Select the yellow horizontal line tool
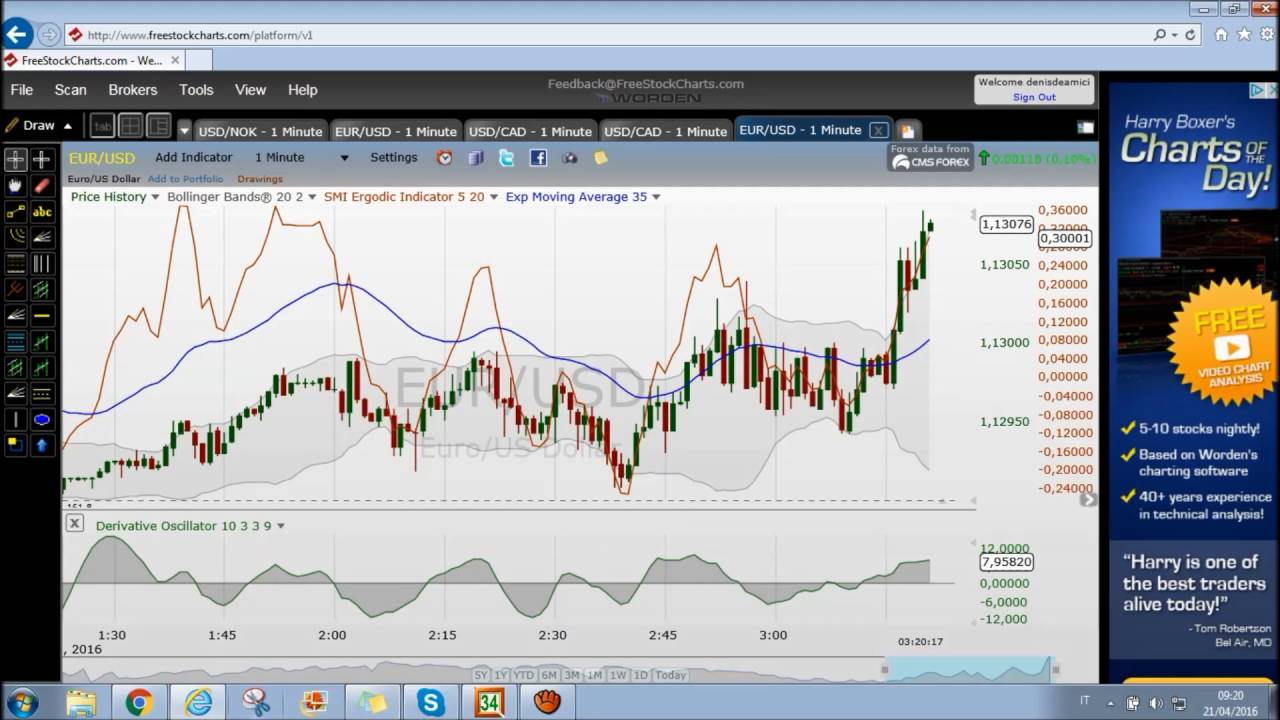Viewport: 1280px width, 720px height. [x=42, y=315]
